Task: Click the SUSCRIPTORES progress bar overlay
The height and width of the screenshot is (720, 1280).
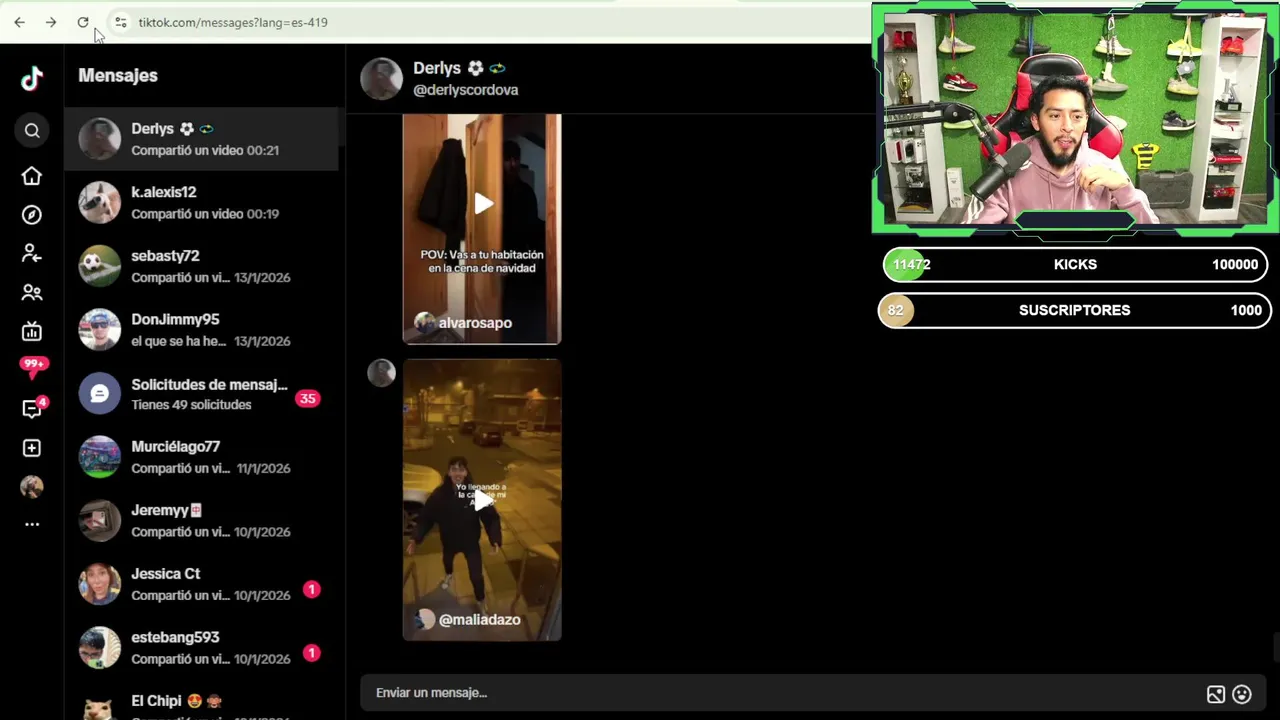Action: click(1075, 310)
